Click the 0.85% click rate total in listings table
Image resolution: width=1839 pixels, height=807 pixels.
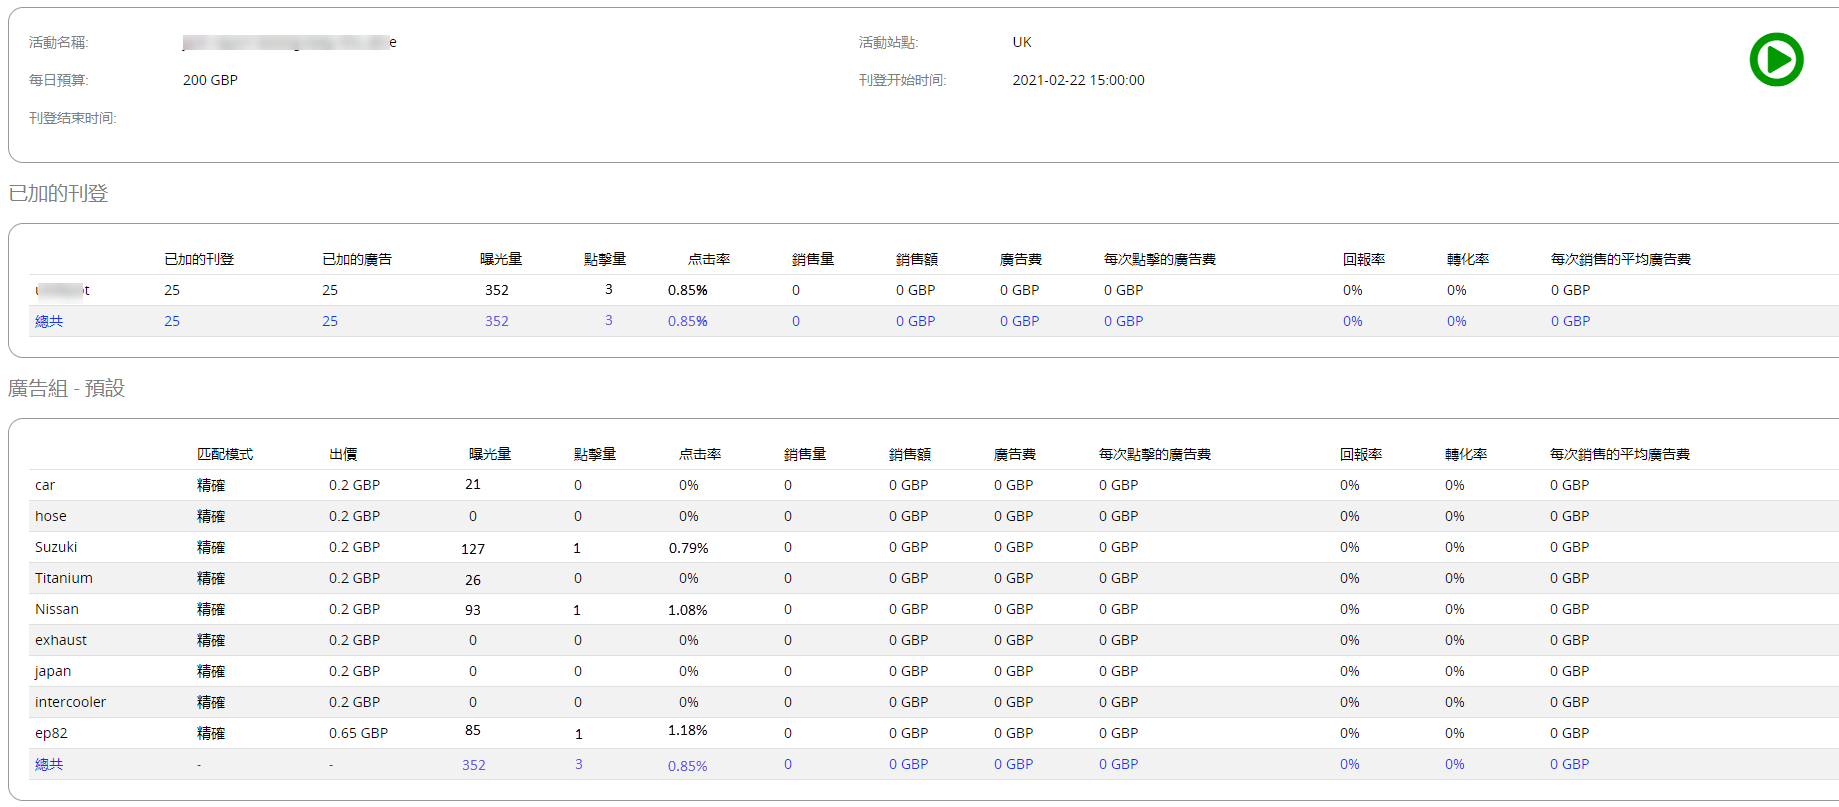[688, 321]
